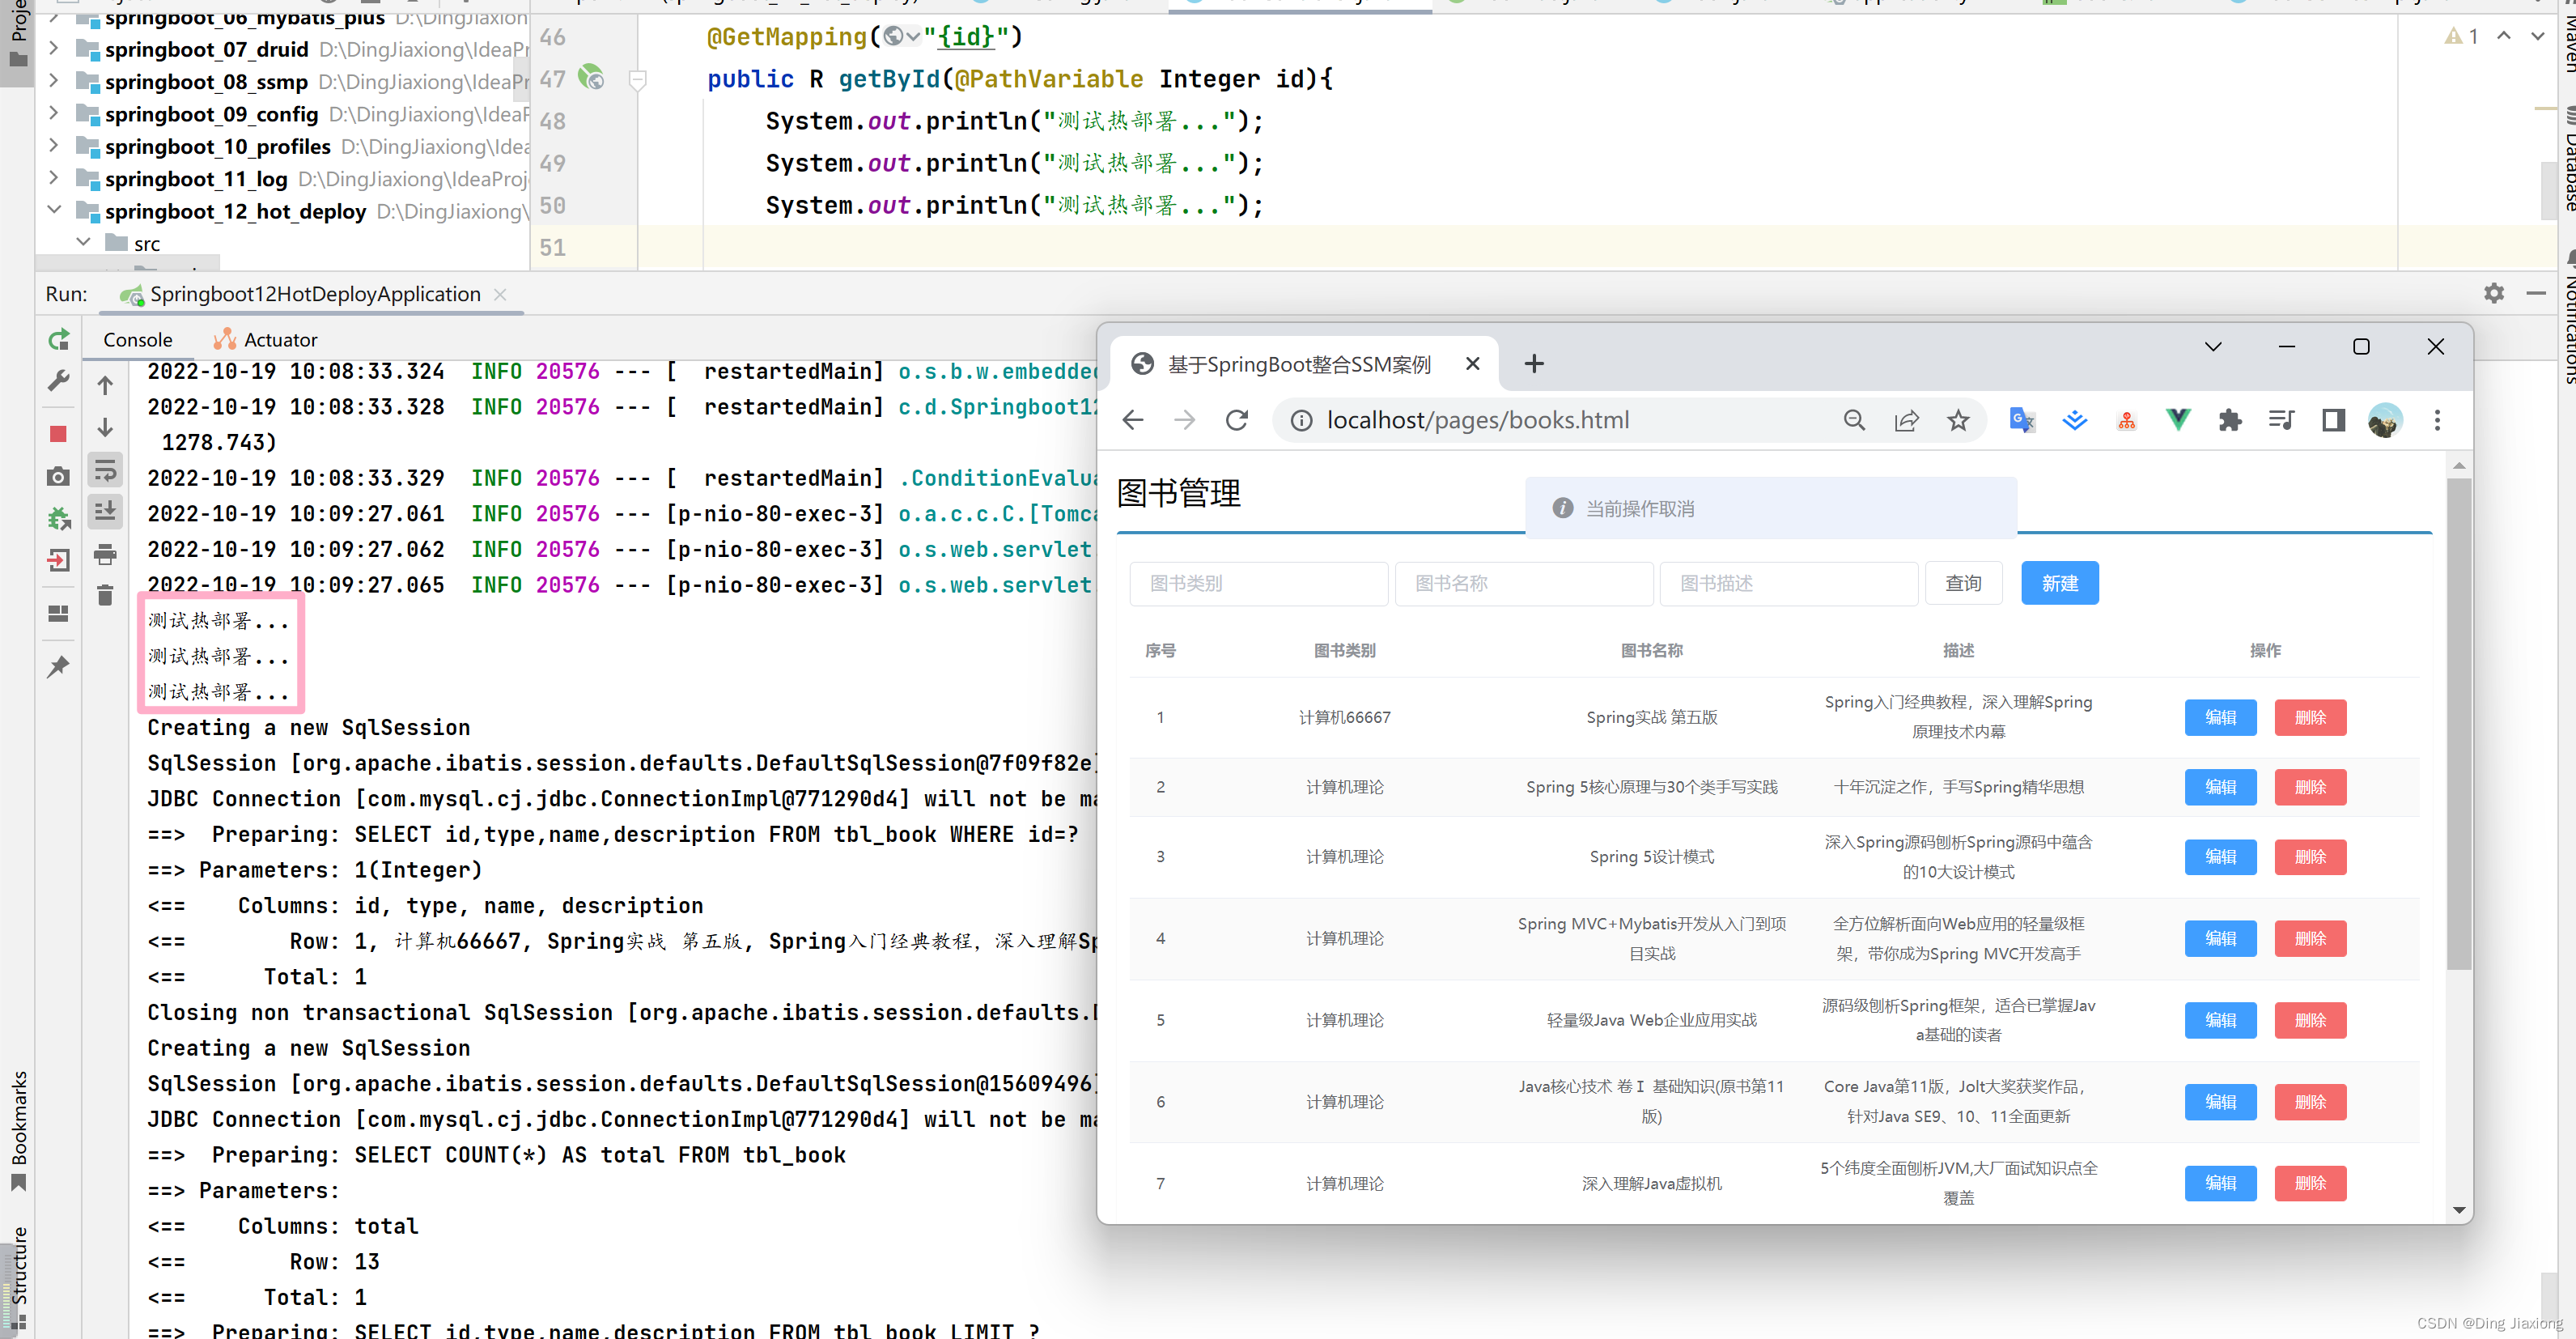Click the exit sign-out icon in Run sidebar
The width and height of the screenshot is (2576, 1339).
coord(59,560)
